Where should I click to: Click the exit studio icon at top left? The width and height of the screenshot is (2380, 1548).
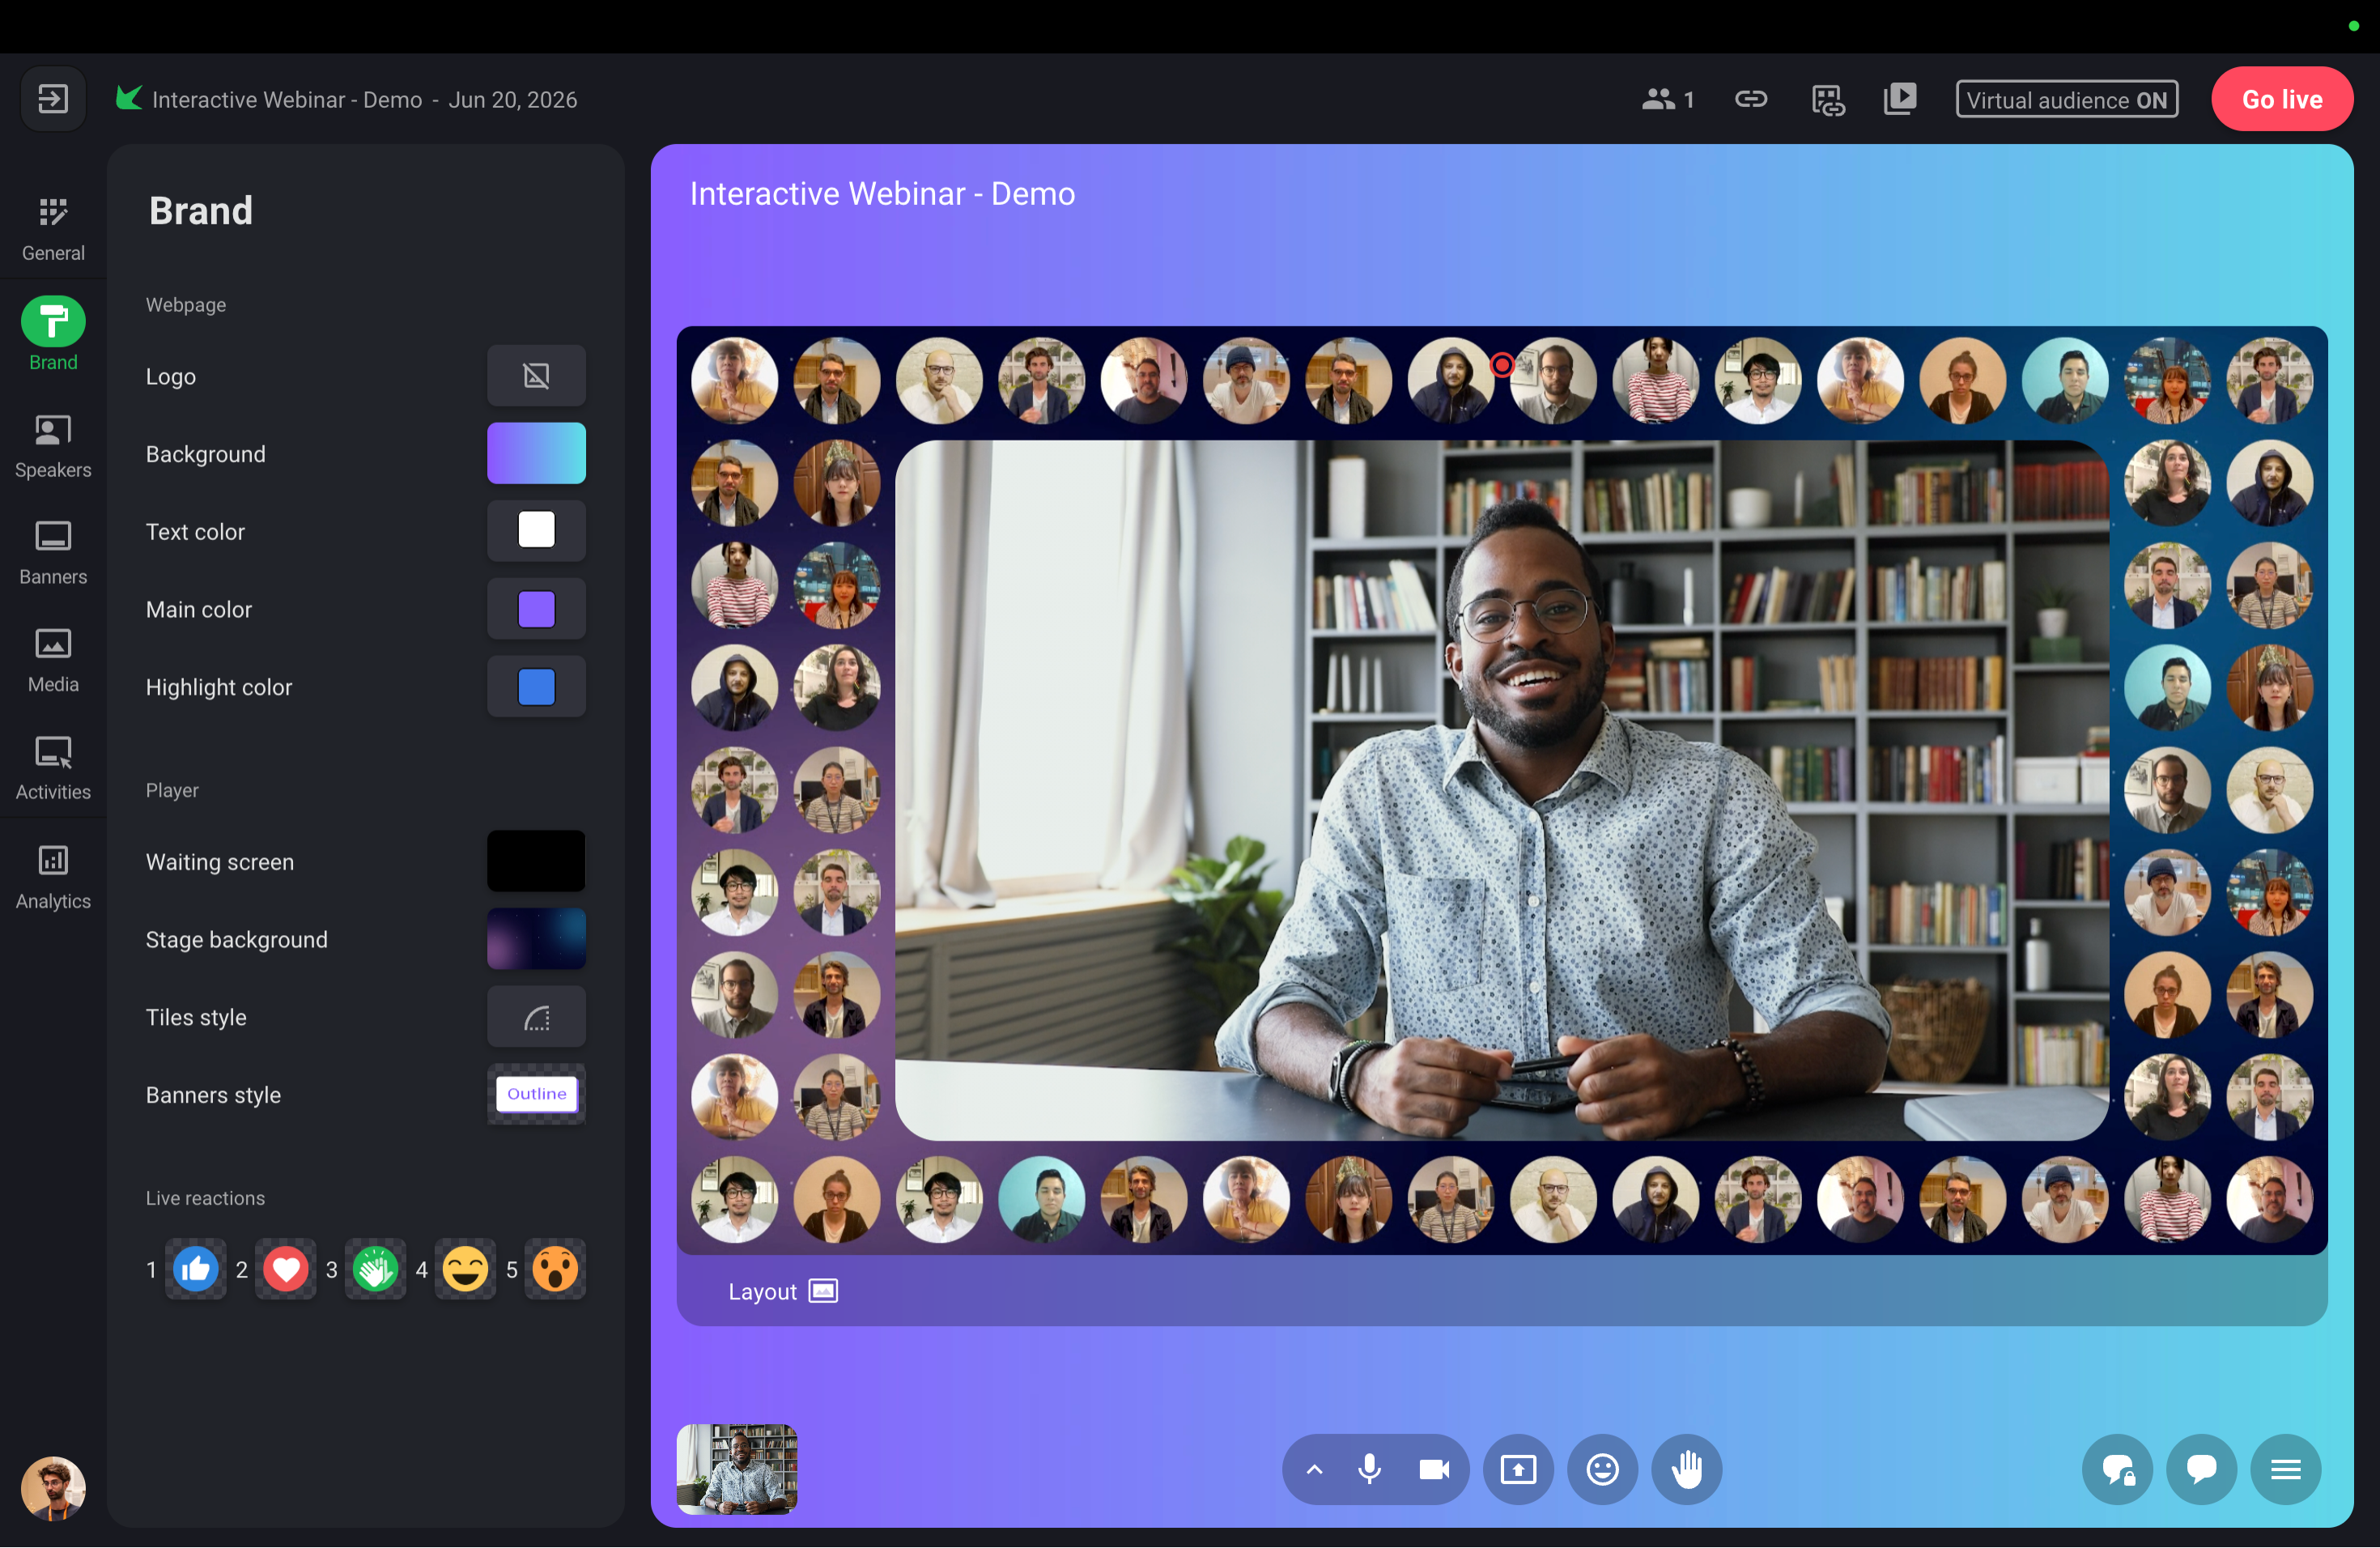(53, 99)
